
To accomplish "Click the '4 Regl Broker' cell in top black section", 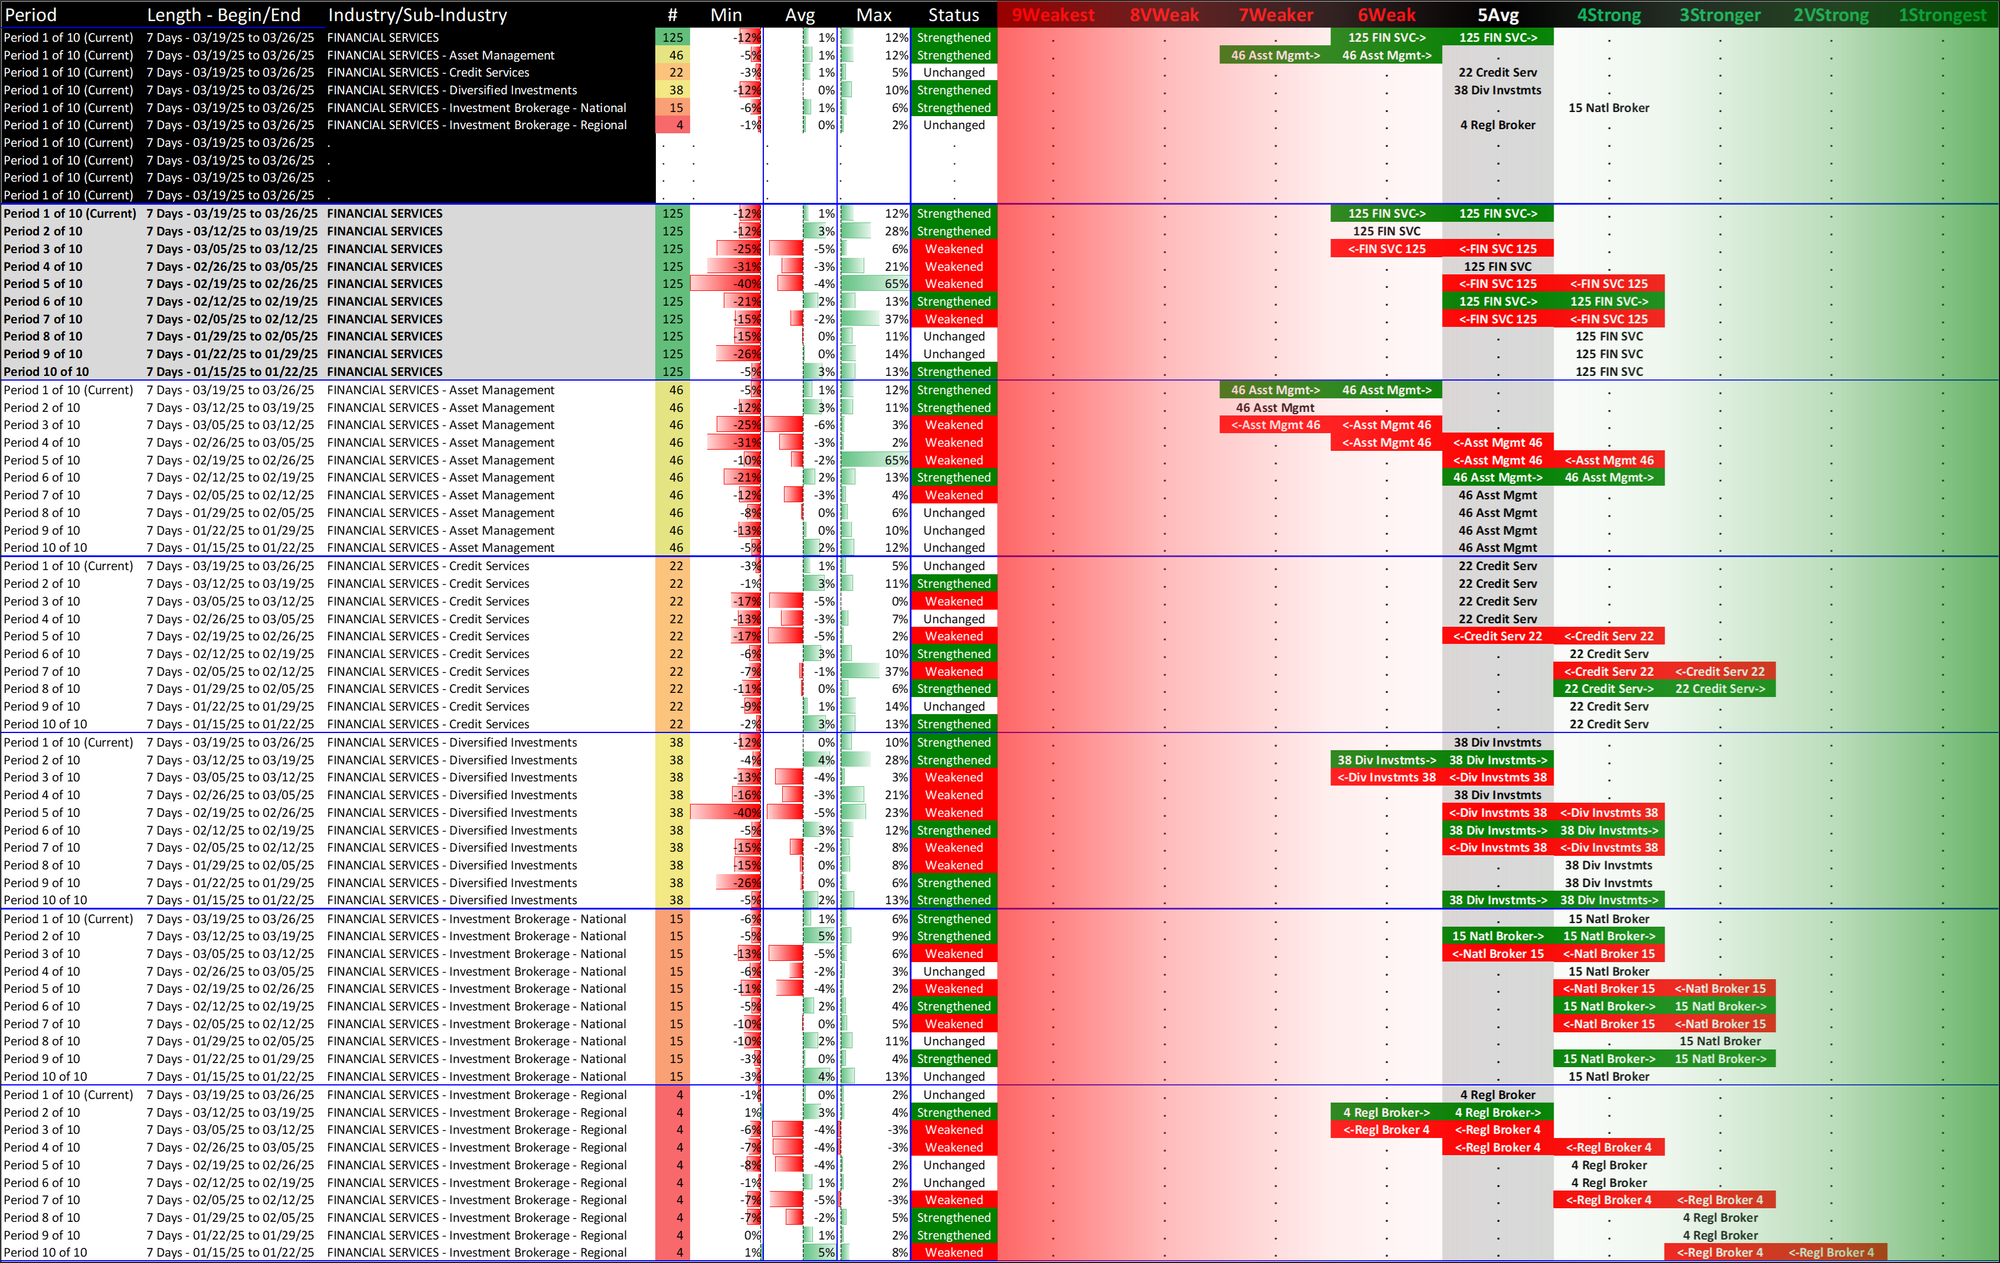I will click(1497, 125).
